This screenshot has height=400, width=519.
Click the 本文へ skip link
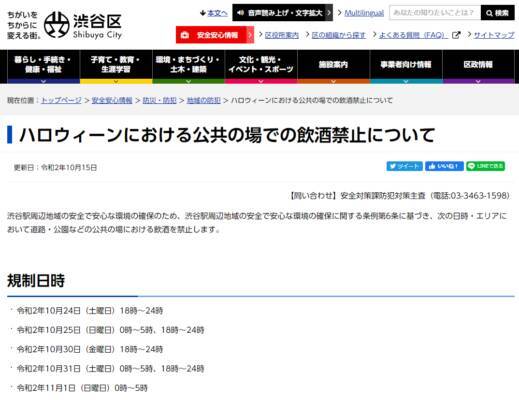click(x=213, y=13)
